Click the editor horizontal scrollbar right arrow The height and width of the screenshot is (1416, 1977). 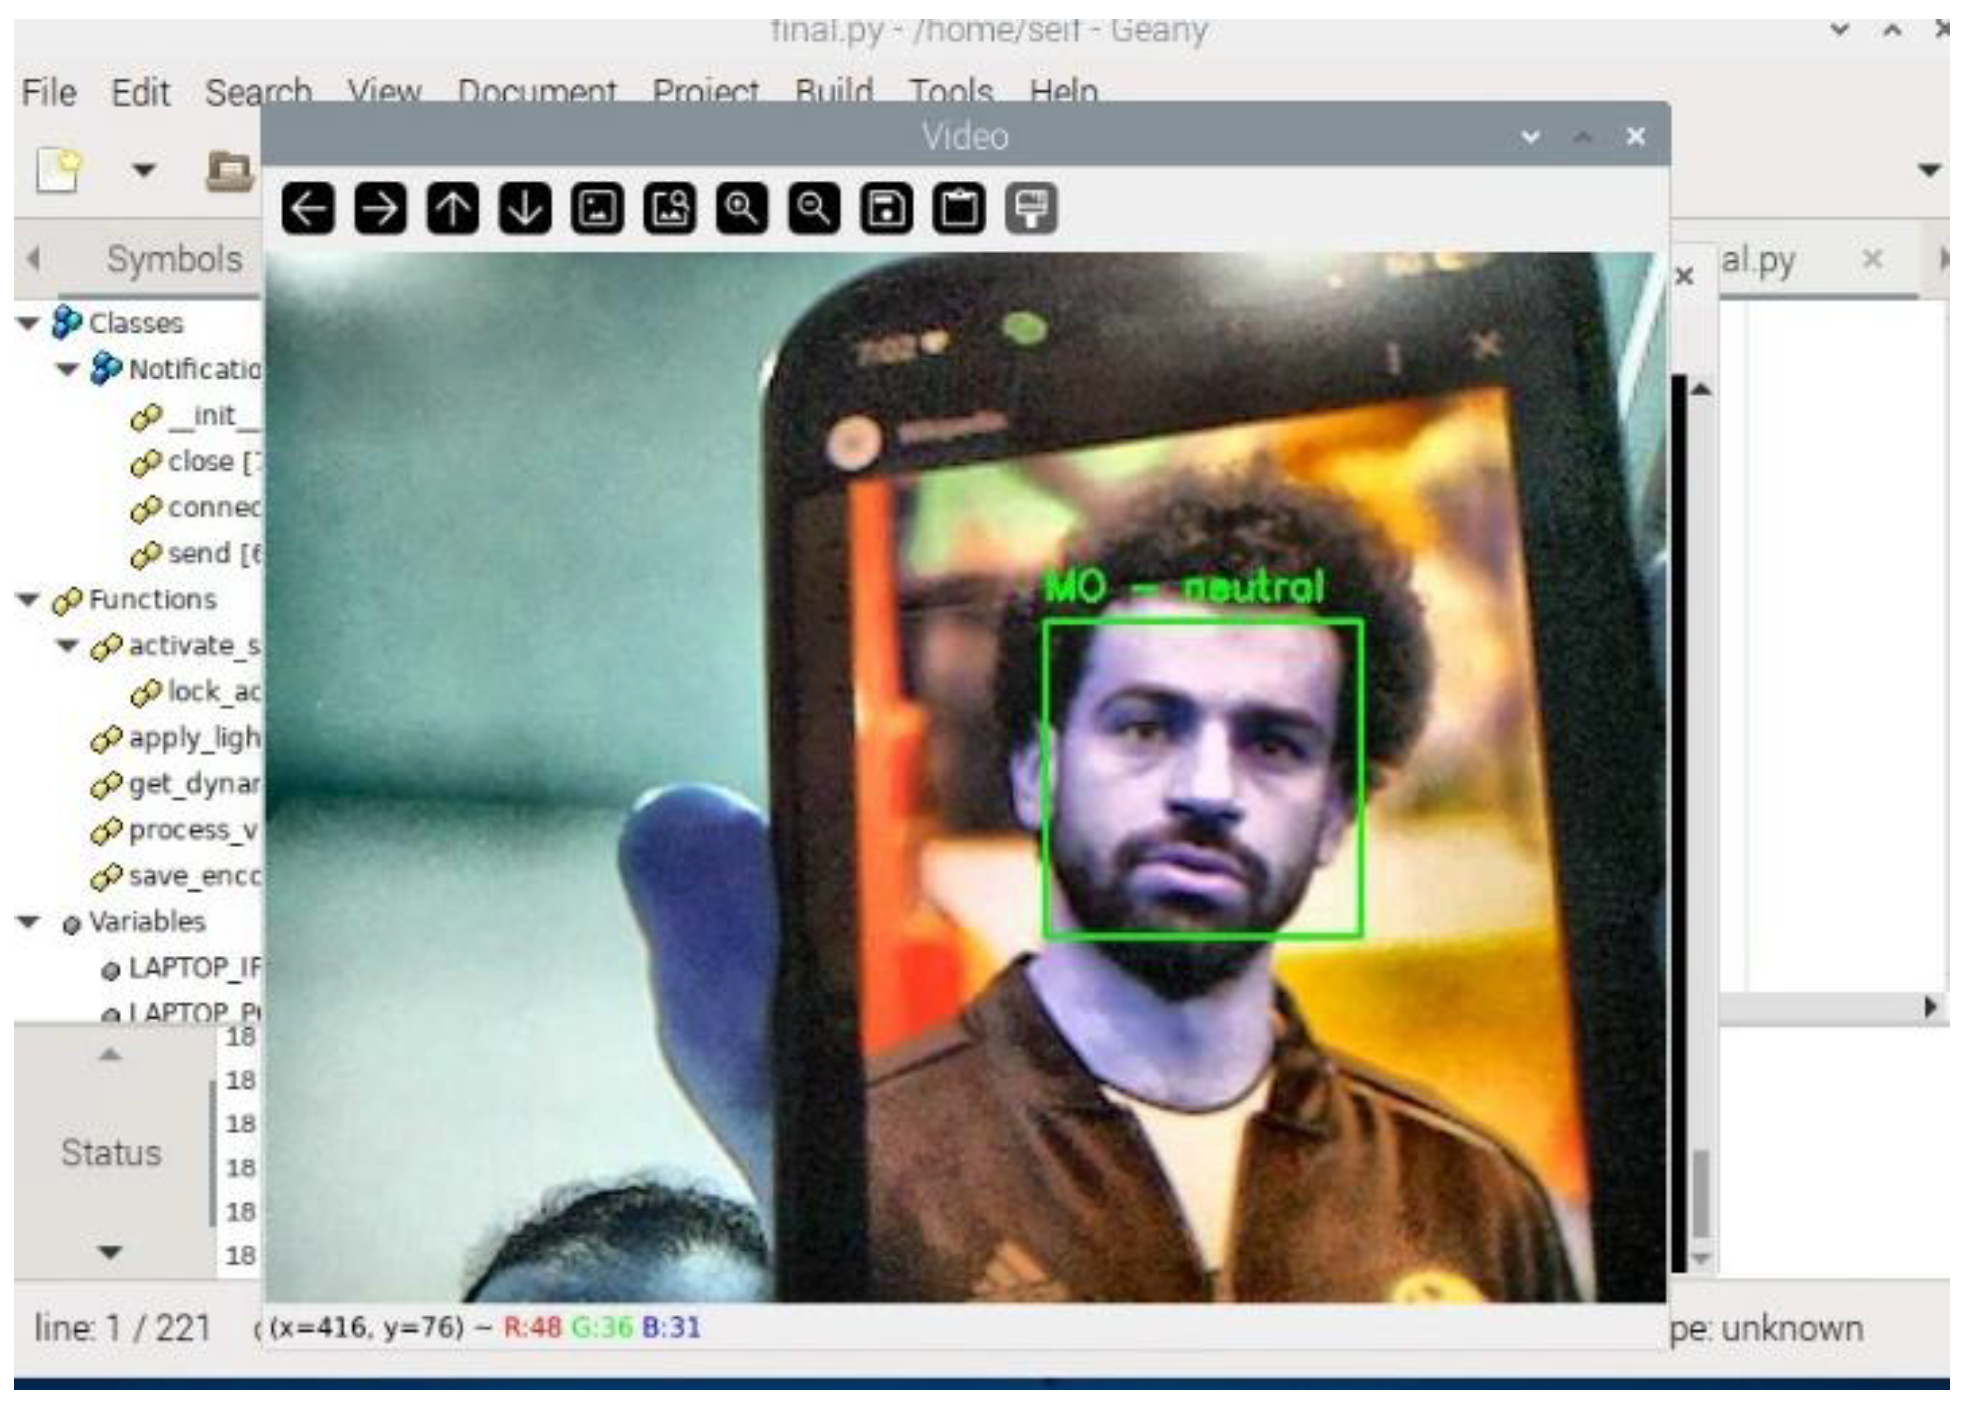pyautogui.click(x=1930, y=1007)
